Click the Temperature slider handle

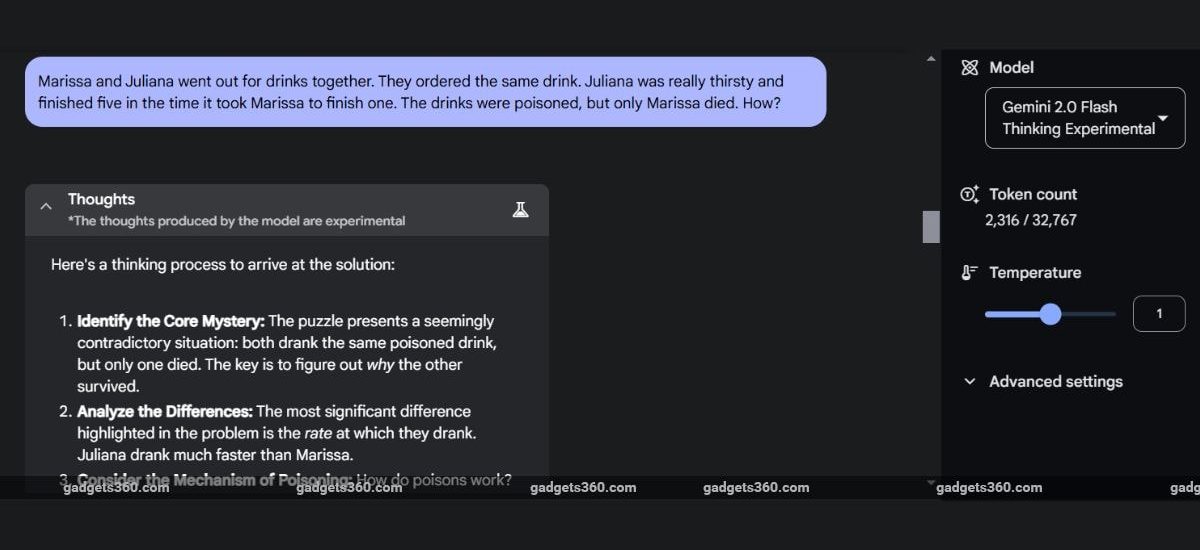[x=1050, y=314]
